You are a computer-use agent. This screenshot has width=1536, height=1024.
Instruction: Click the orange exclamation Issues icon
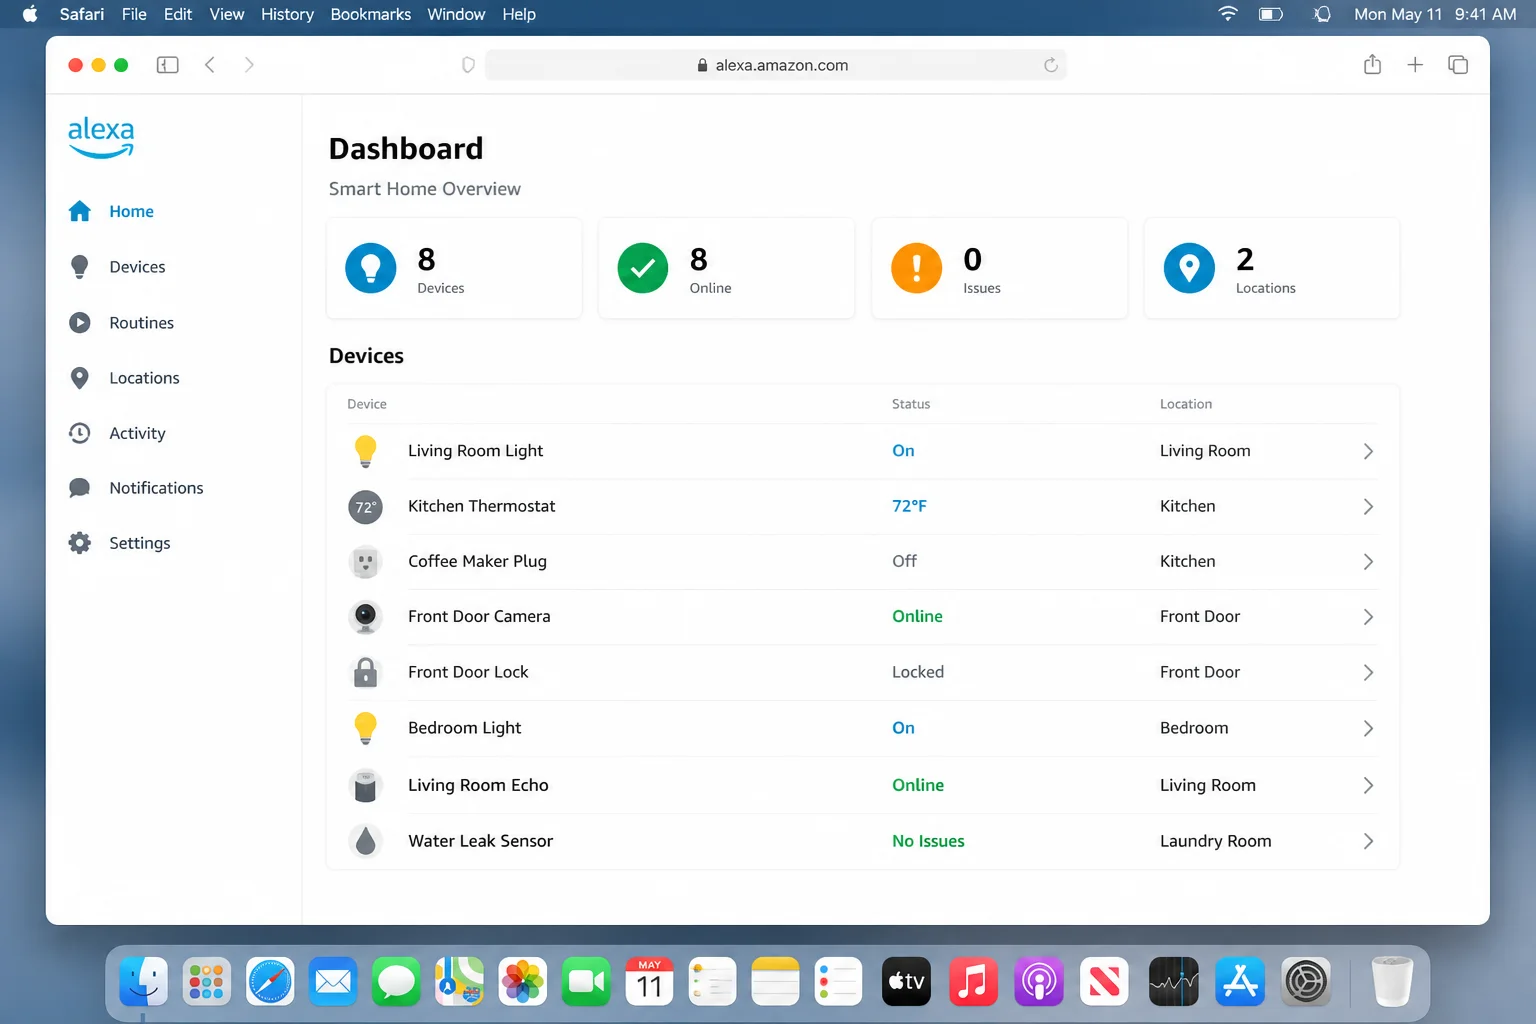coord(916,268)
